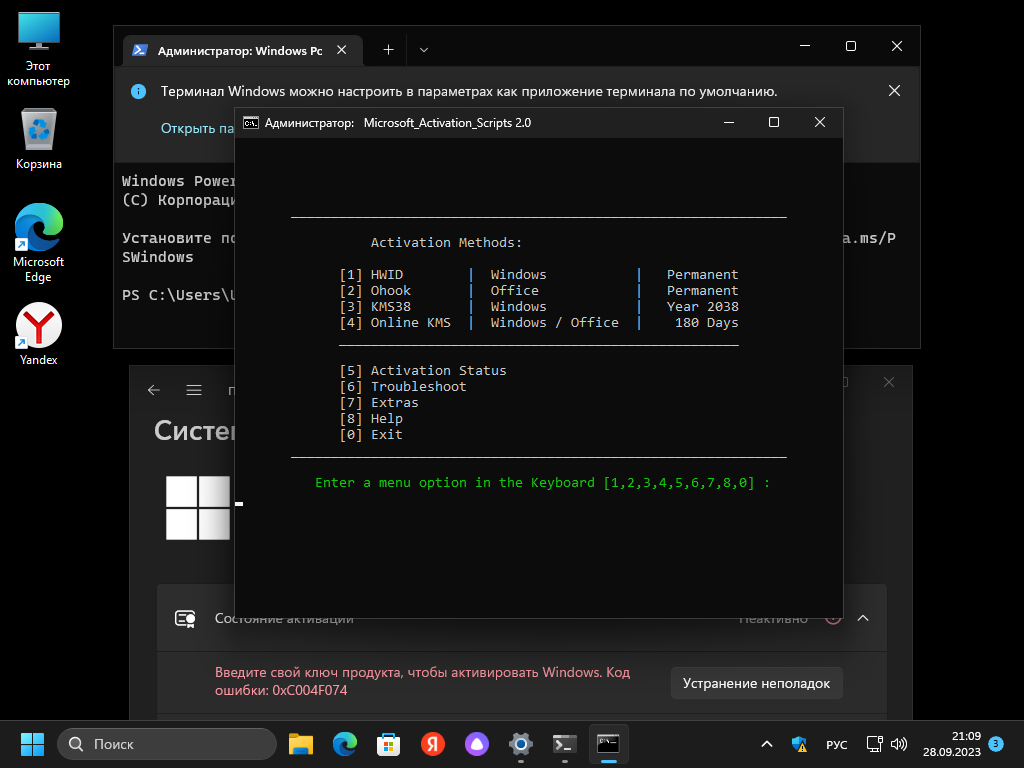
Task: Add a new terminal tab
Action: point(389,50)
